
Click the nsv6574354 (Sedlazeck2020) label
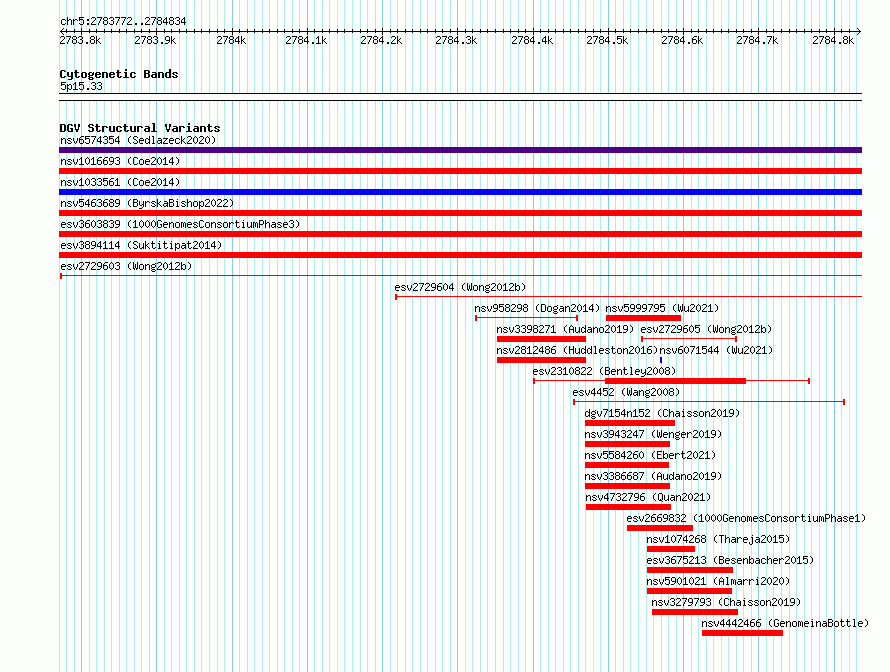[138, 140]
